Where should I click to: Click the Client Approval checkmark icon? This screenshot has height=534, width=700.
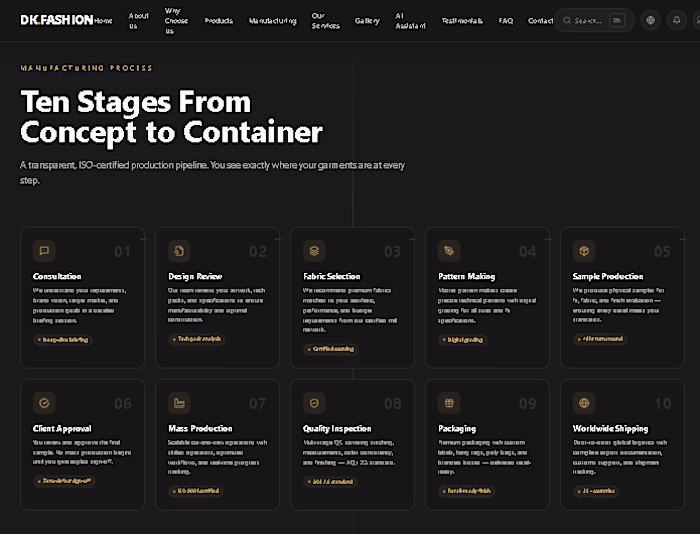[44, 403]
